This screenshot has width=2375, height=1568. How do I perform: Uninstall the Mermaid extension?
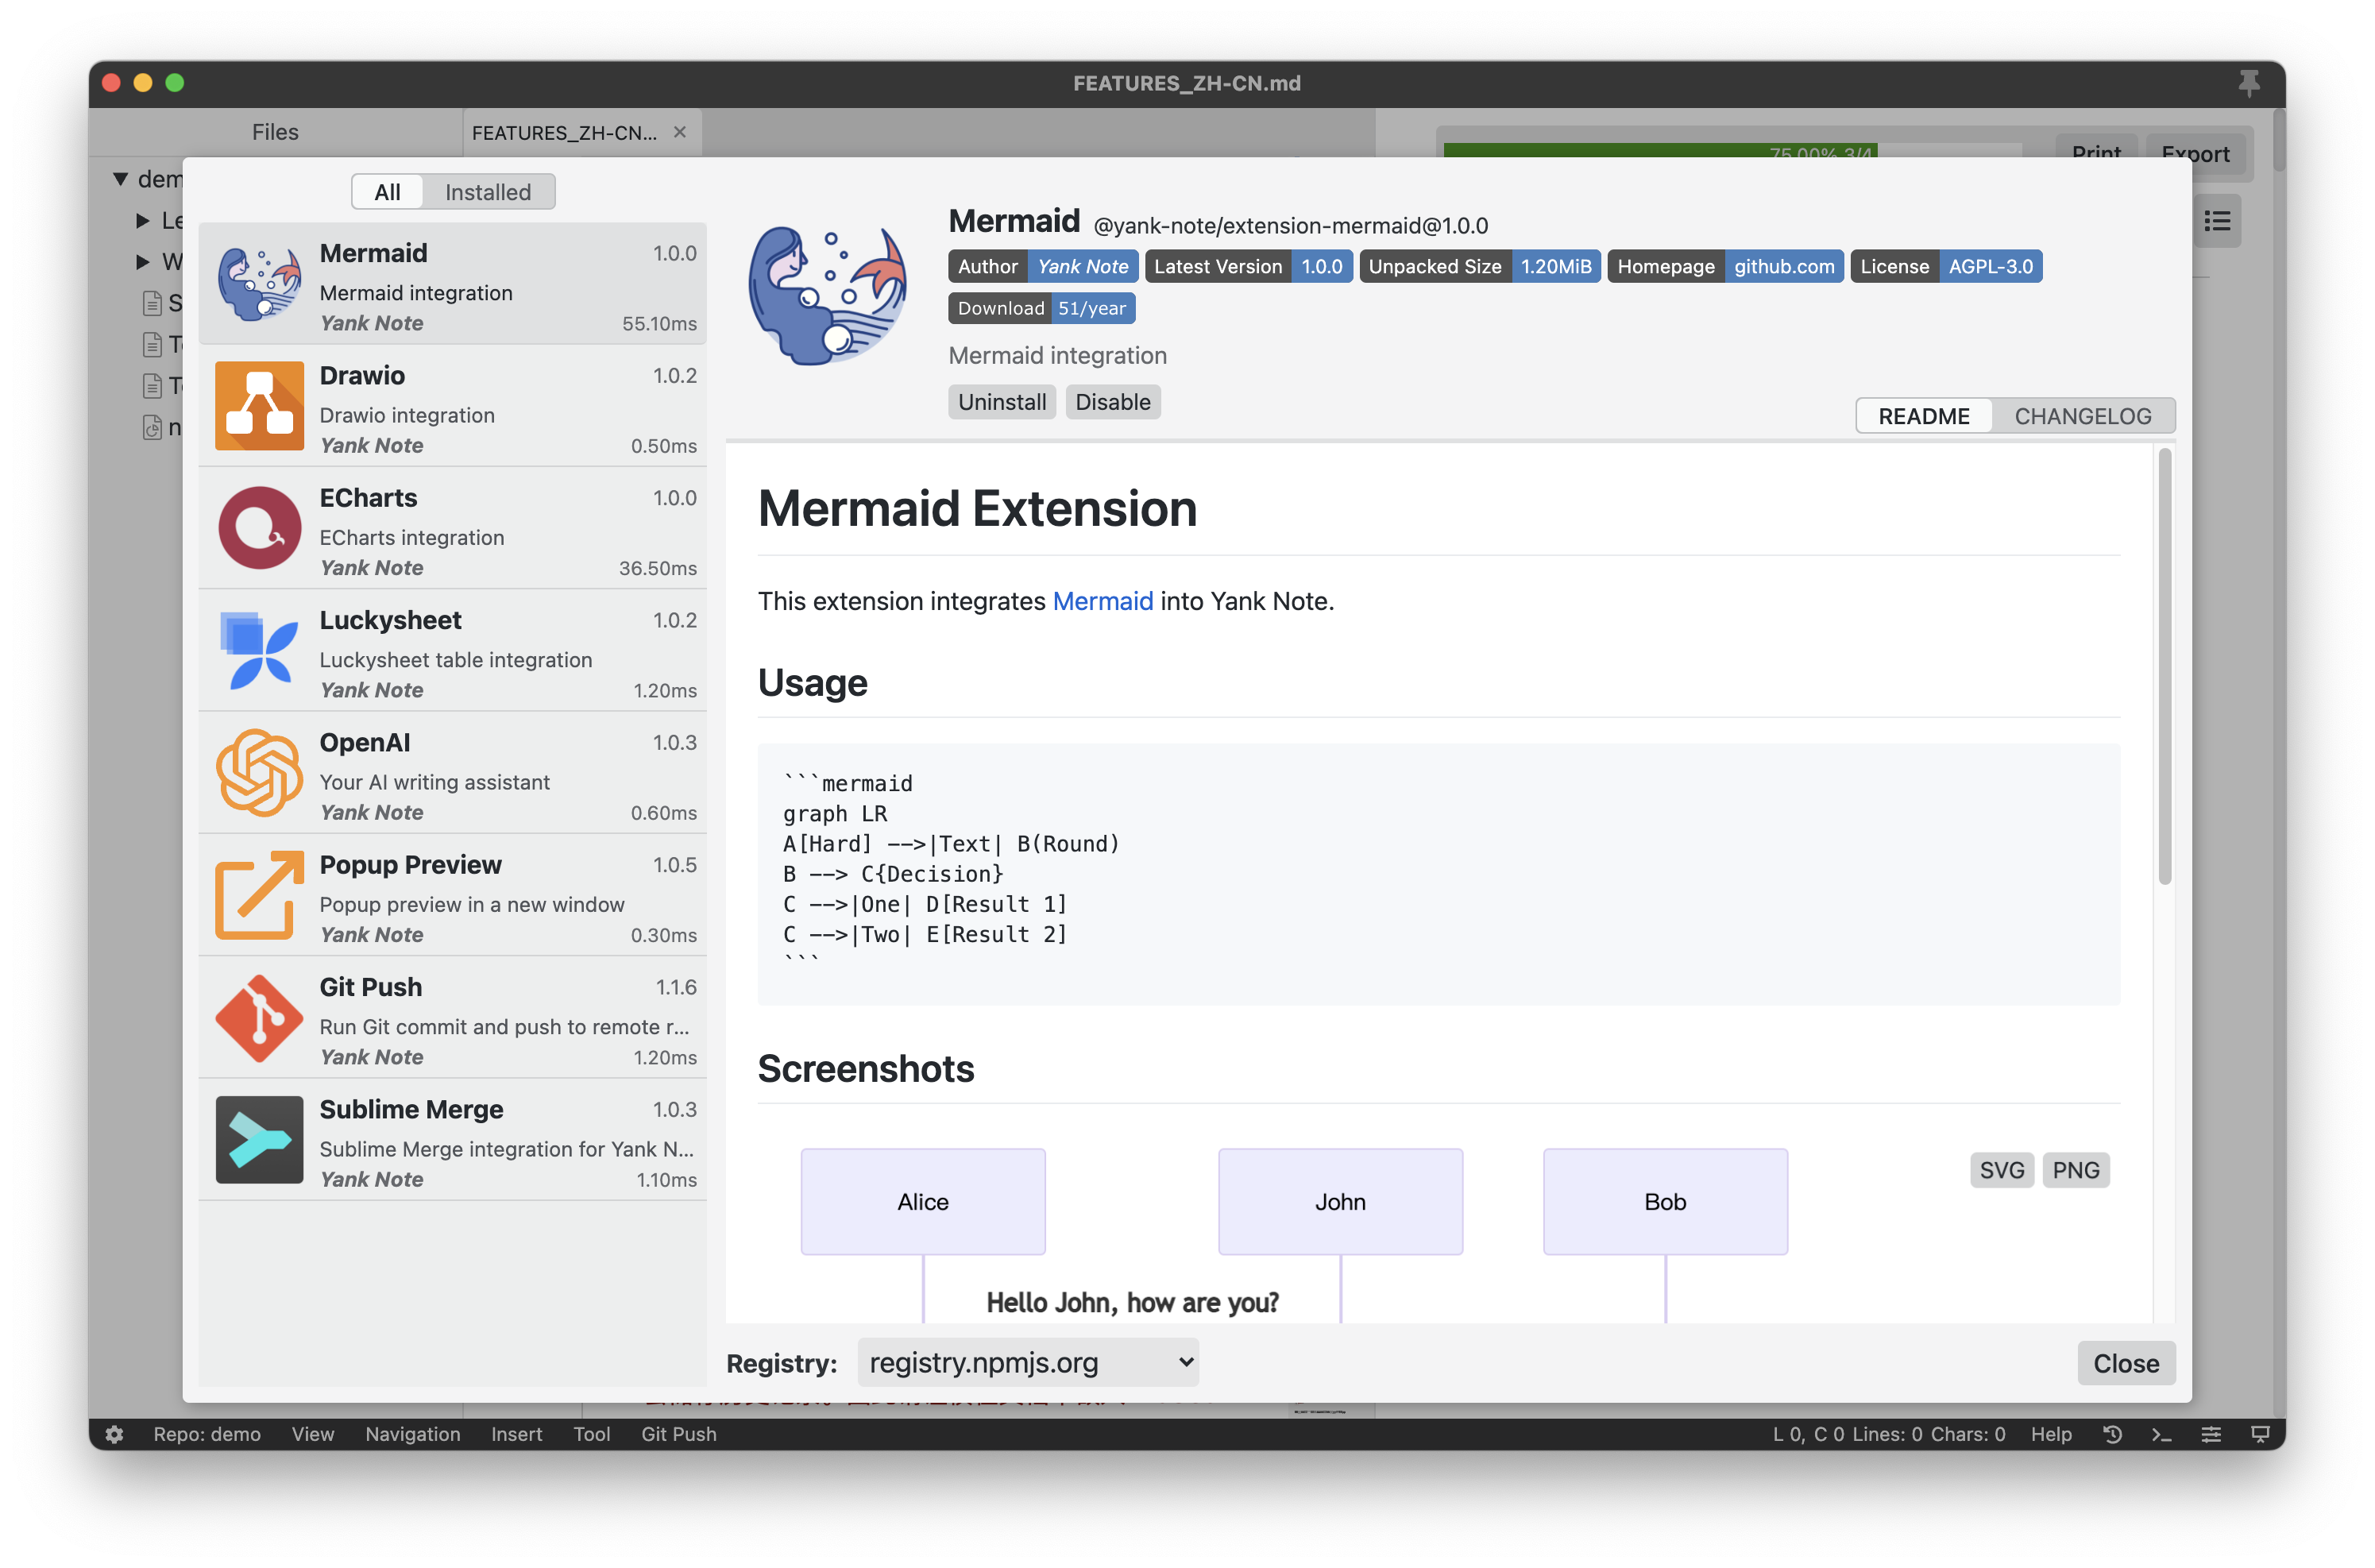pyautogui.click(x=1001, y=401)
